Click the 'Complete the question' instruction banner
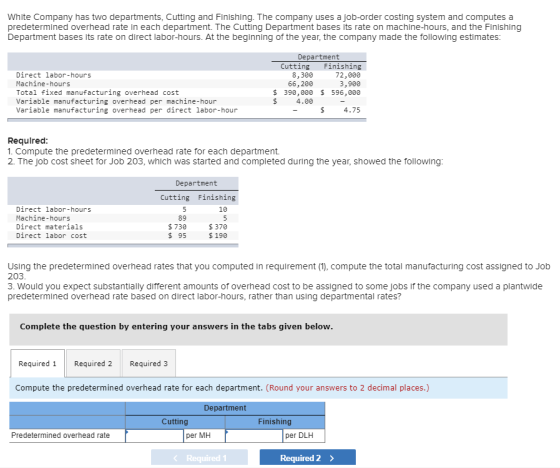The height and width of the screenshot is (468, 560). tap(258, 329)
